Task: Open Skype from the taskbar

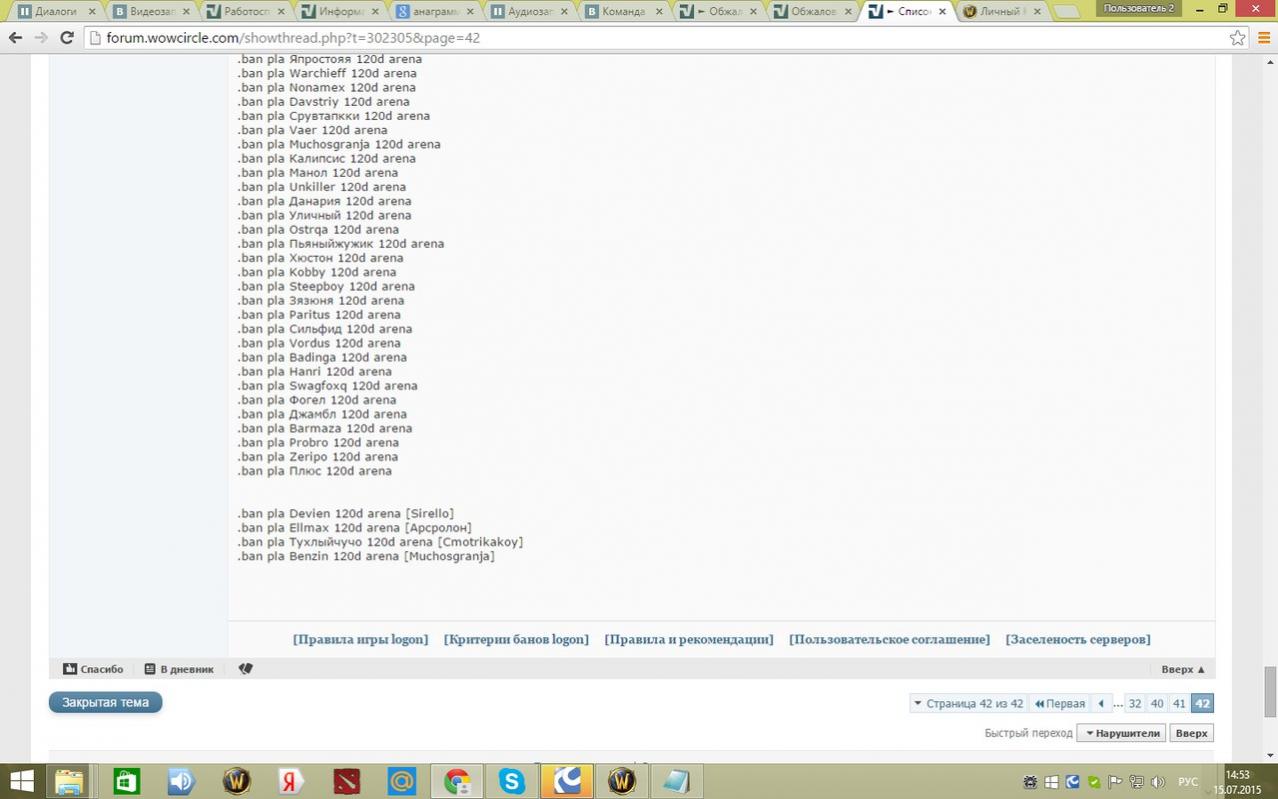Action: [x=511, y=781]
